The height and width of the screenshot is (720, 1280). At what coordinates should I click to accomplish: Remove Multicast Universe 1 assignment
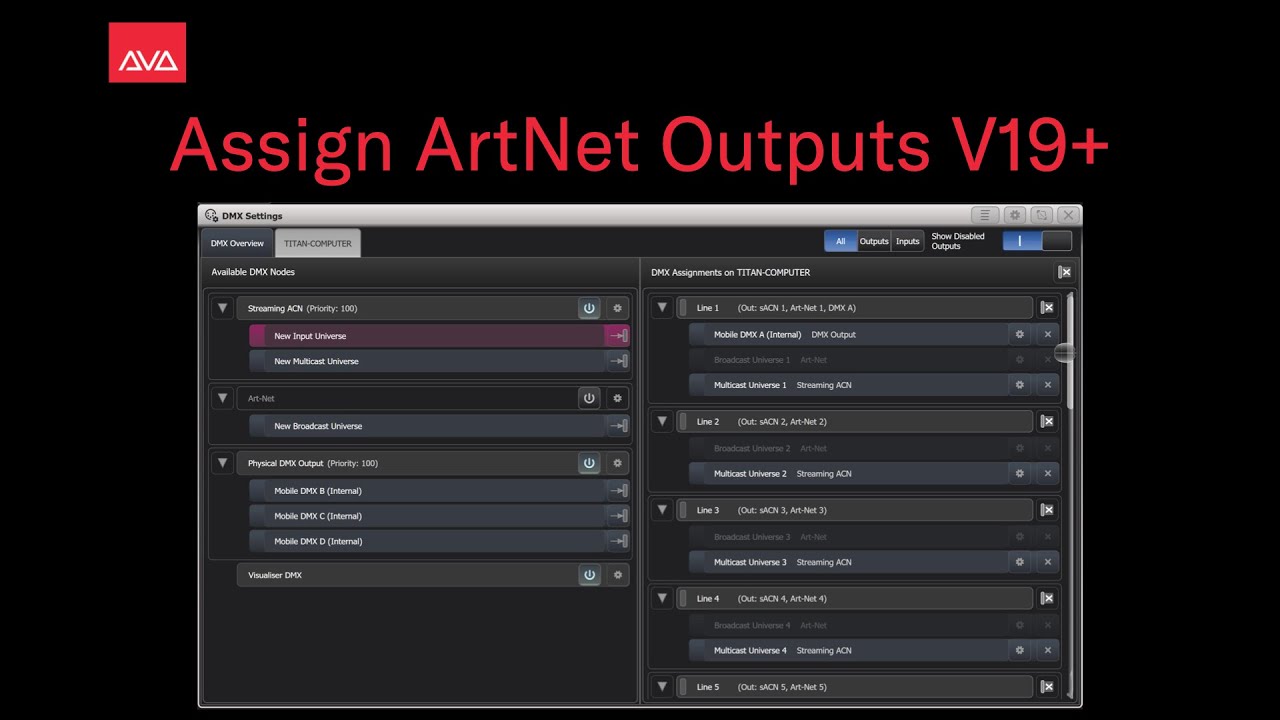(x=1047, y=385)
